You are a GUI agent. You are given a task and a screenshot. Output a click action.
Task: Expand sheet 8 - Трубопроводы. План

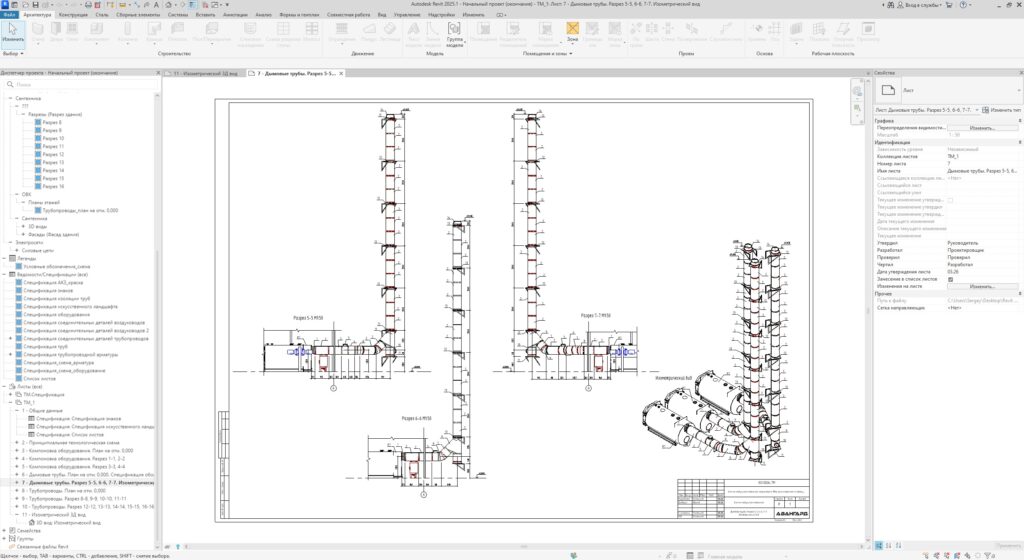point(17,491)
